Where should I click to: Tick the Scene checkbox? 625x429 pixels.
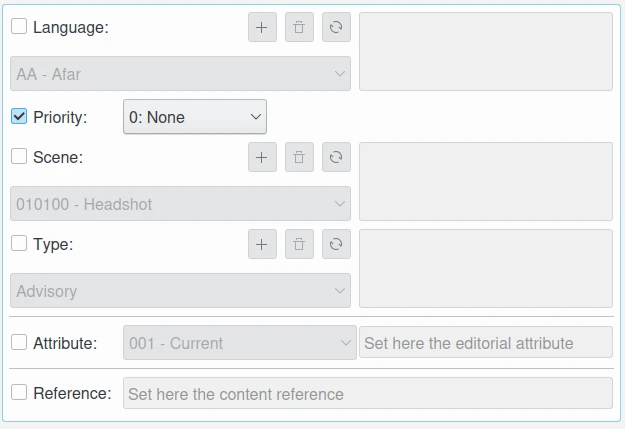click(19, 156)
